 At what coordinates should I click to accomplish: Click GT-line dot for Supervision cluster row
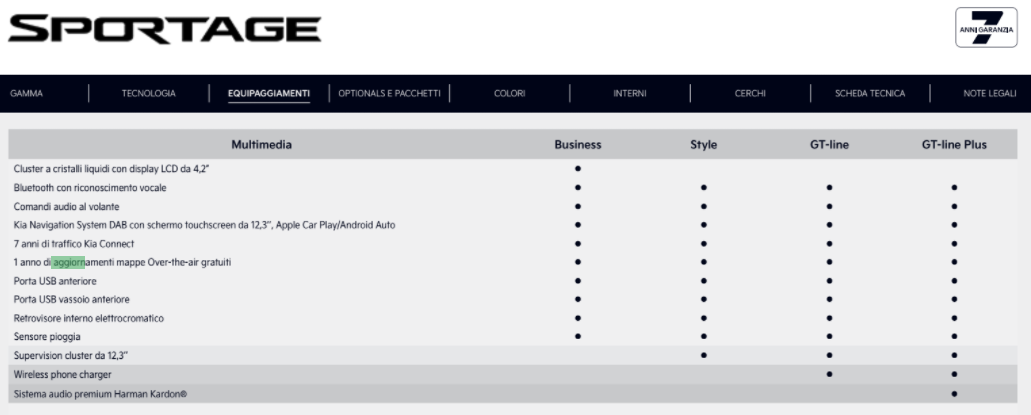coord(829,355)
